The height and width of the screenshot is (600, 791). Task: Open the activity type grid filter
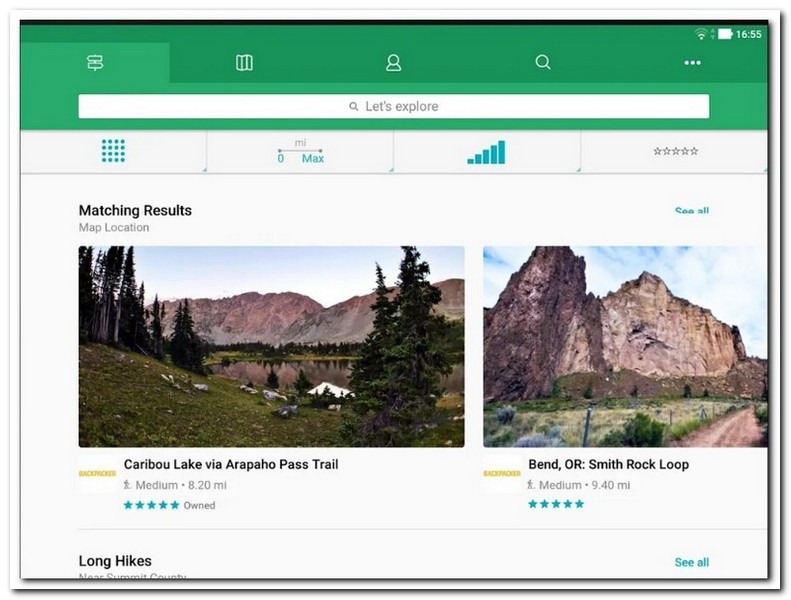[113, 151]
